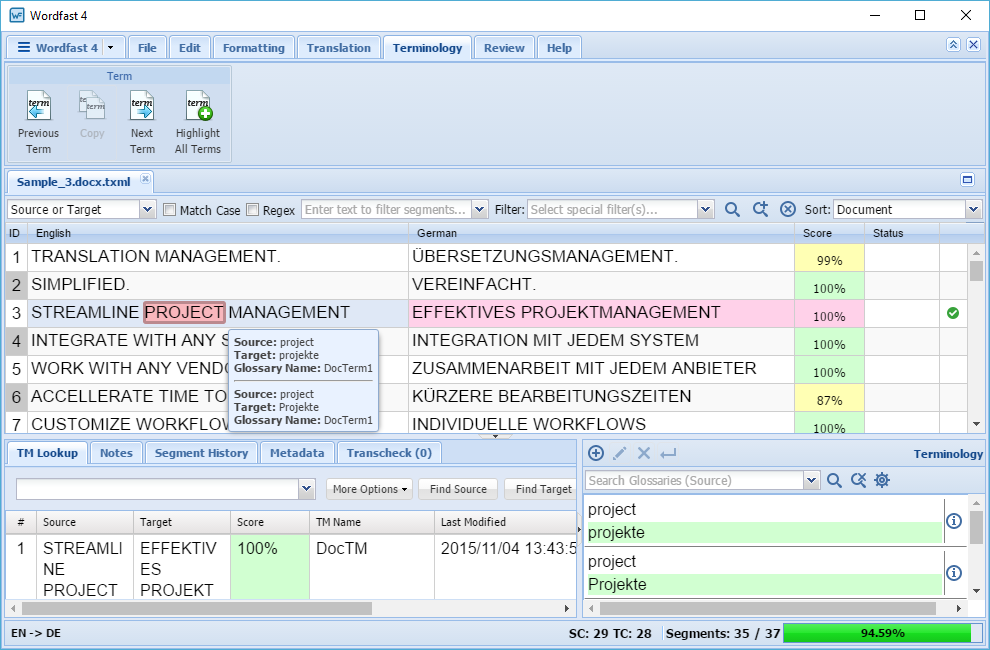Image resolution: width=990 pixels, height=650 pixels.
Task: Maximize the editor panel
Action: tap(967, 180)
